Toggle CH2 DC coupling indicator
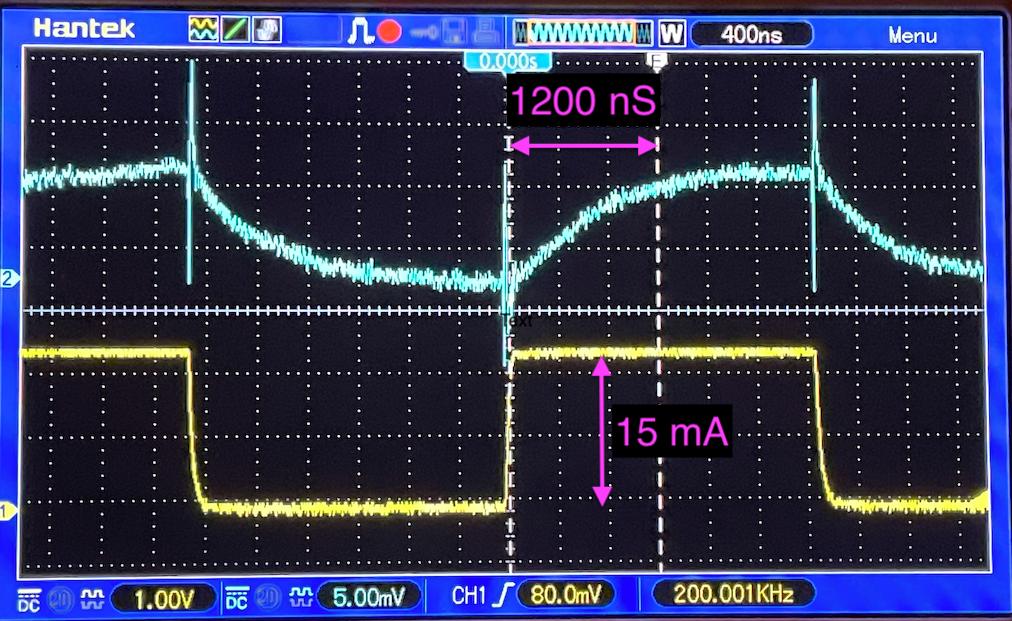 point(238,598)
